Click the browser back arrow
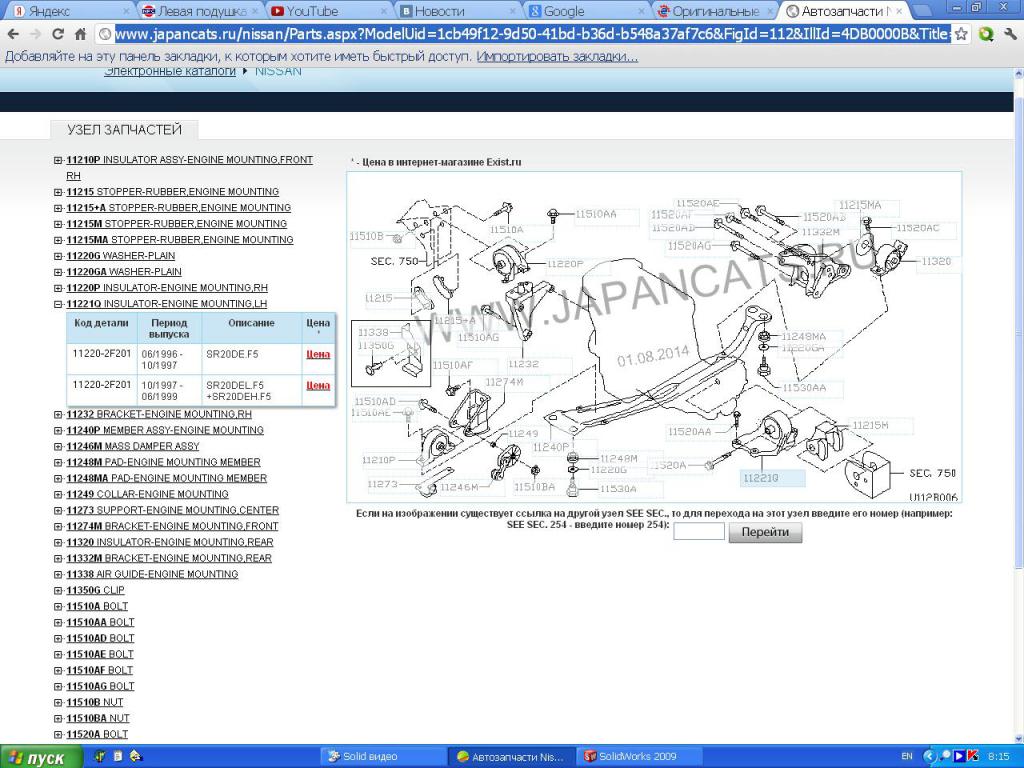This screenshot has width=1024, height=768. (13, 34)
